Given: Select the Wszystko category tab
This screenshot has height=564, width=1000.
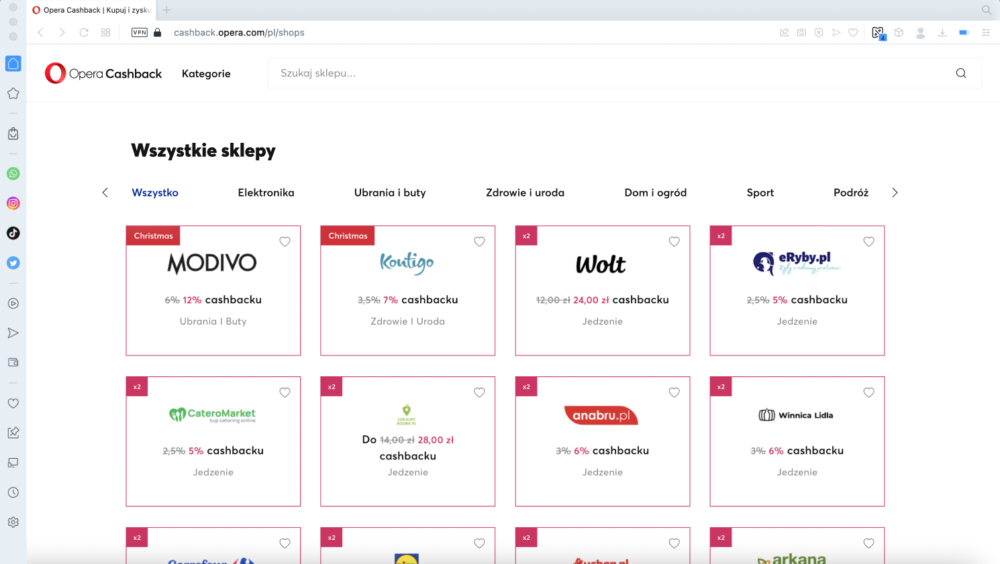Looking at the screenshot, I should coord(155,193).
